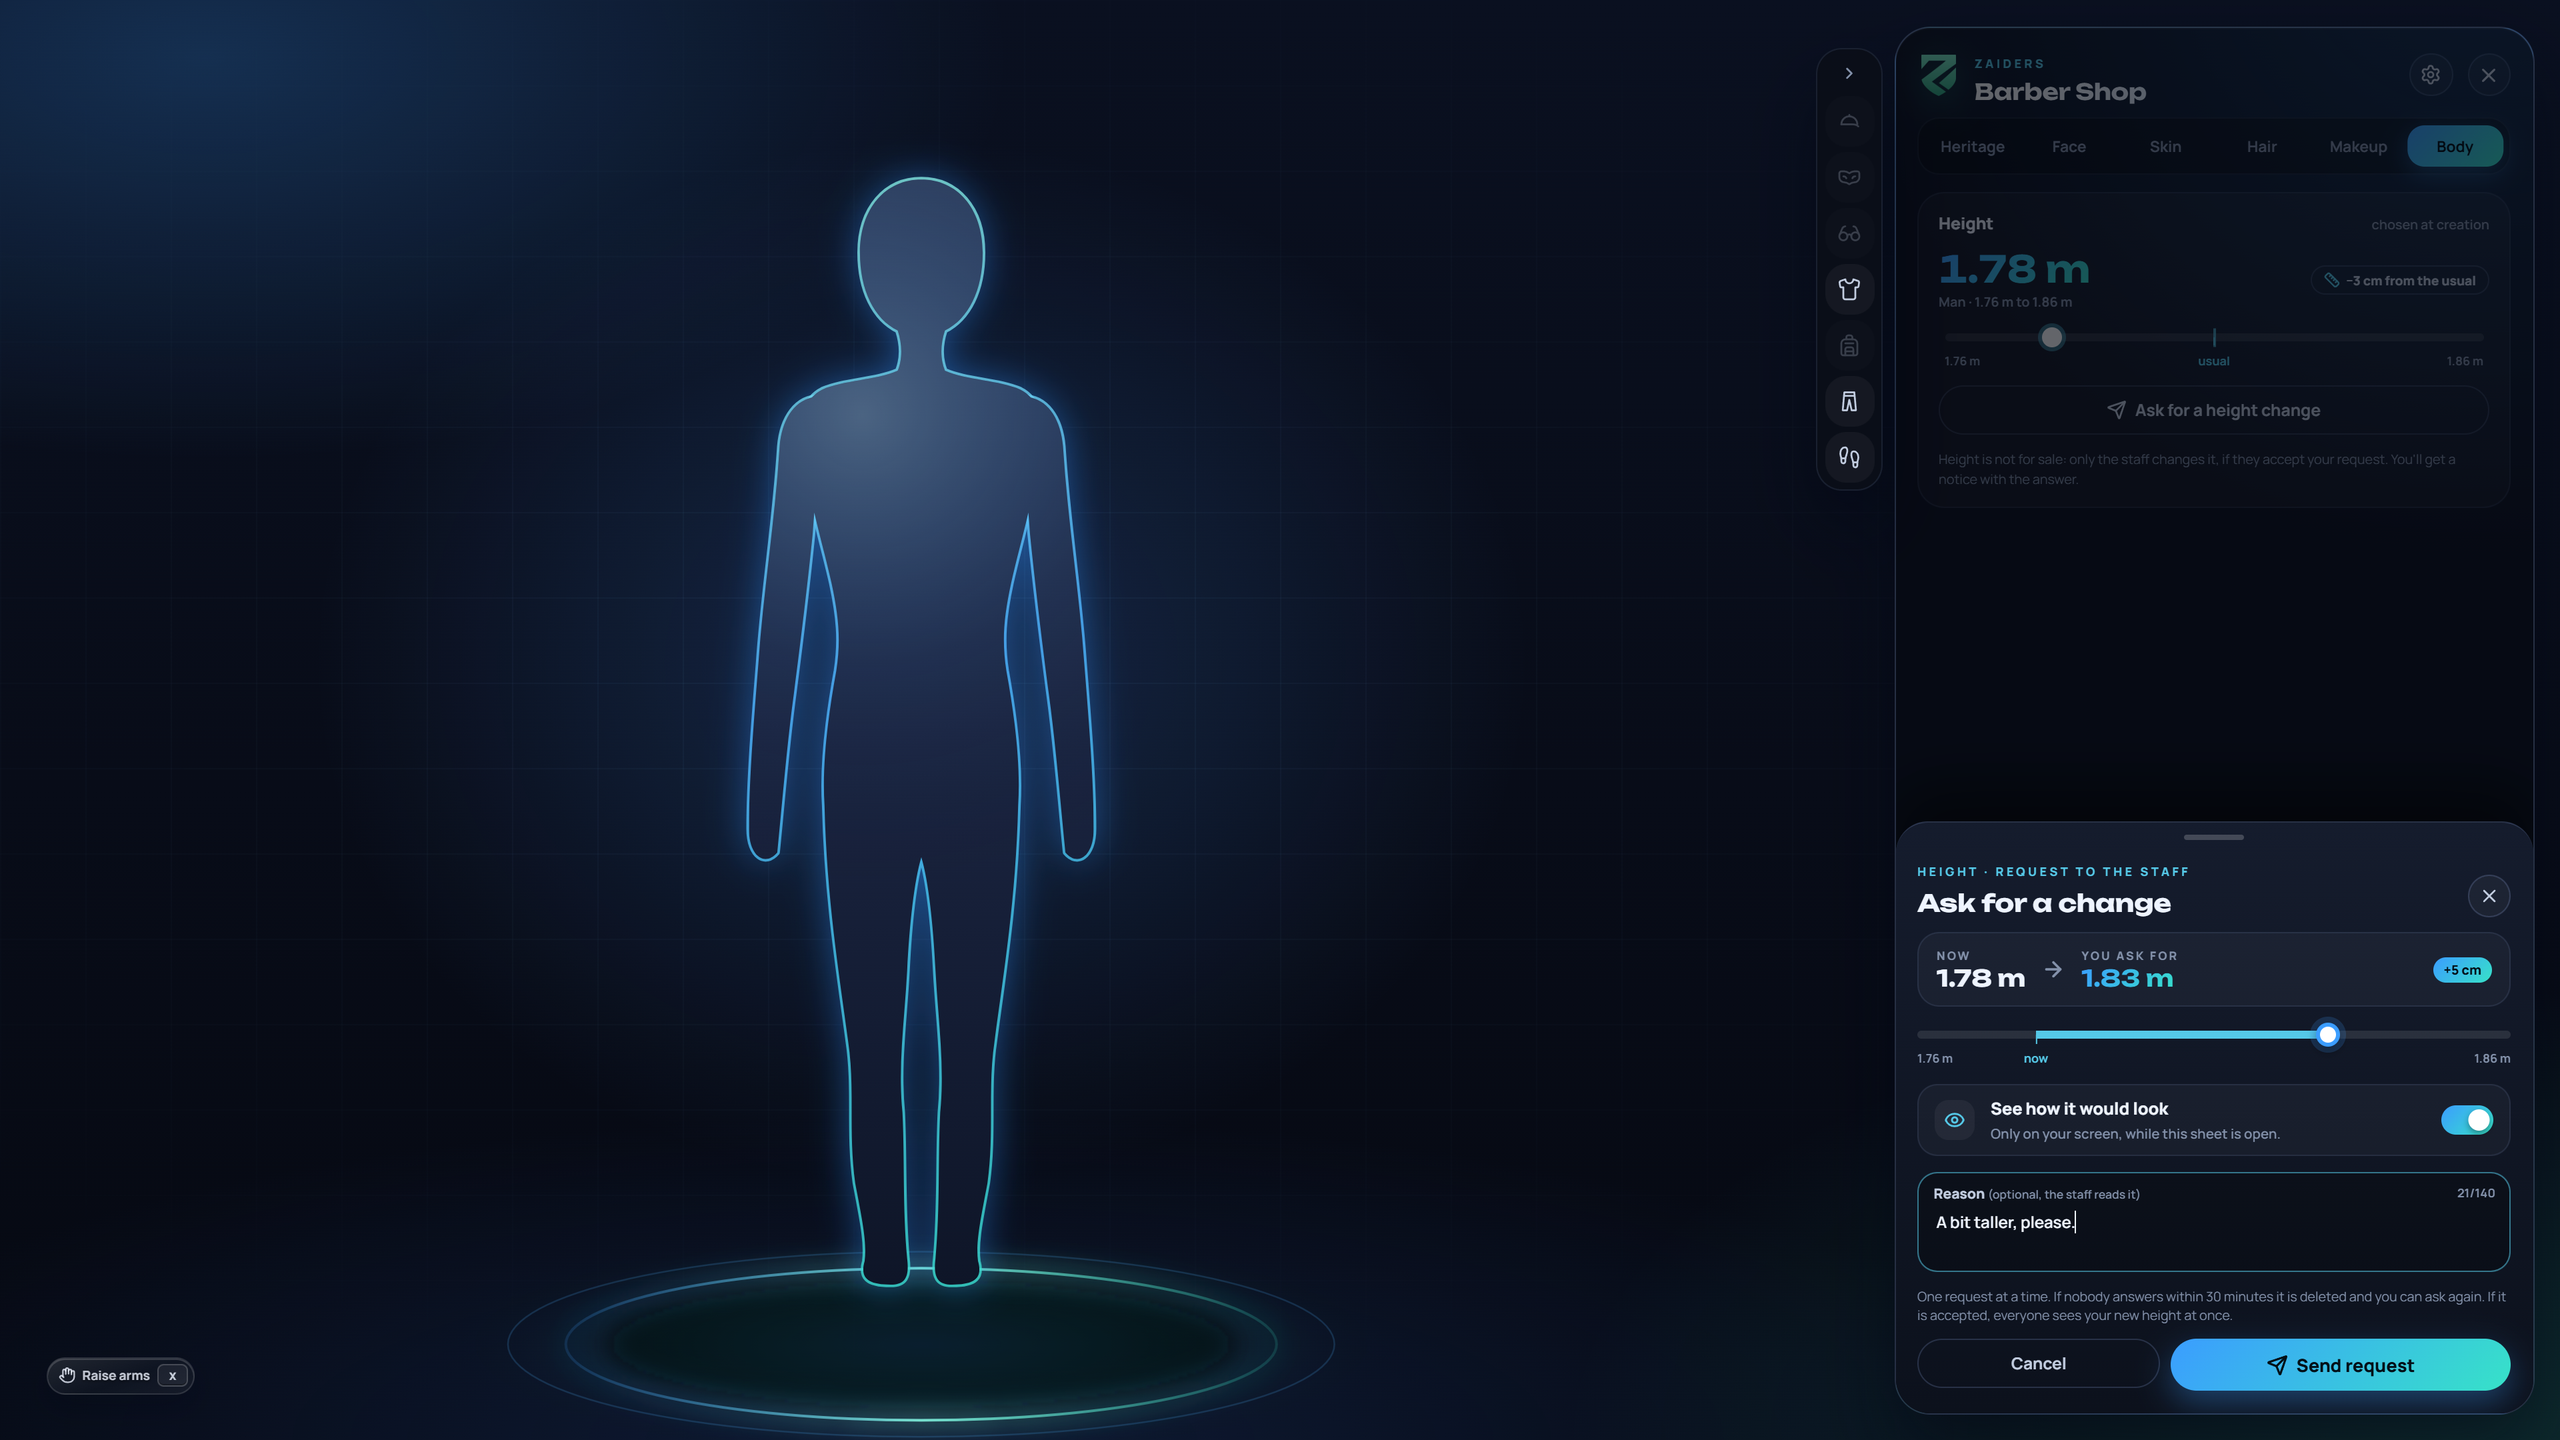2560x1440 pixels.
Task: Click the current 1.78 m value in sheet
Action: click(x=1980, y=978)
